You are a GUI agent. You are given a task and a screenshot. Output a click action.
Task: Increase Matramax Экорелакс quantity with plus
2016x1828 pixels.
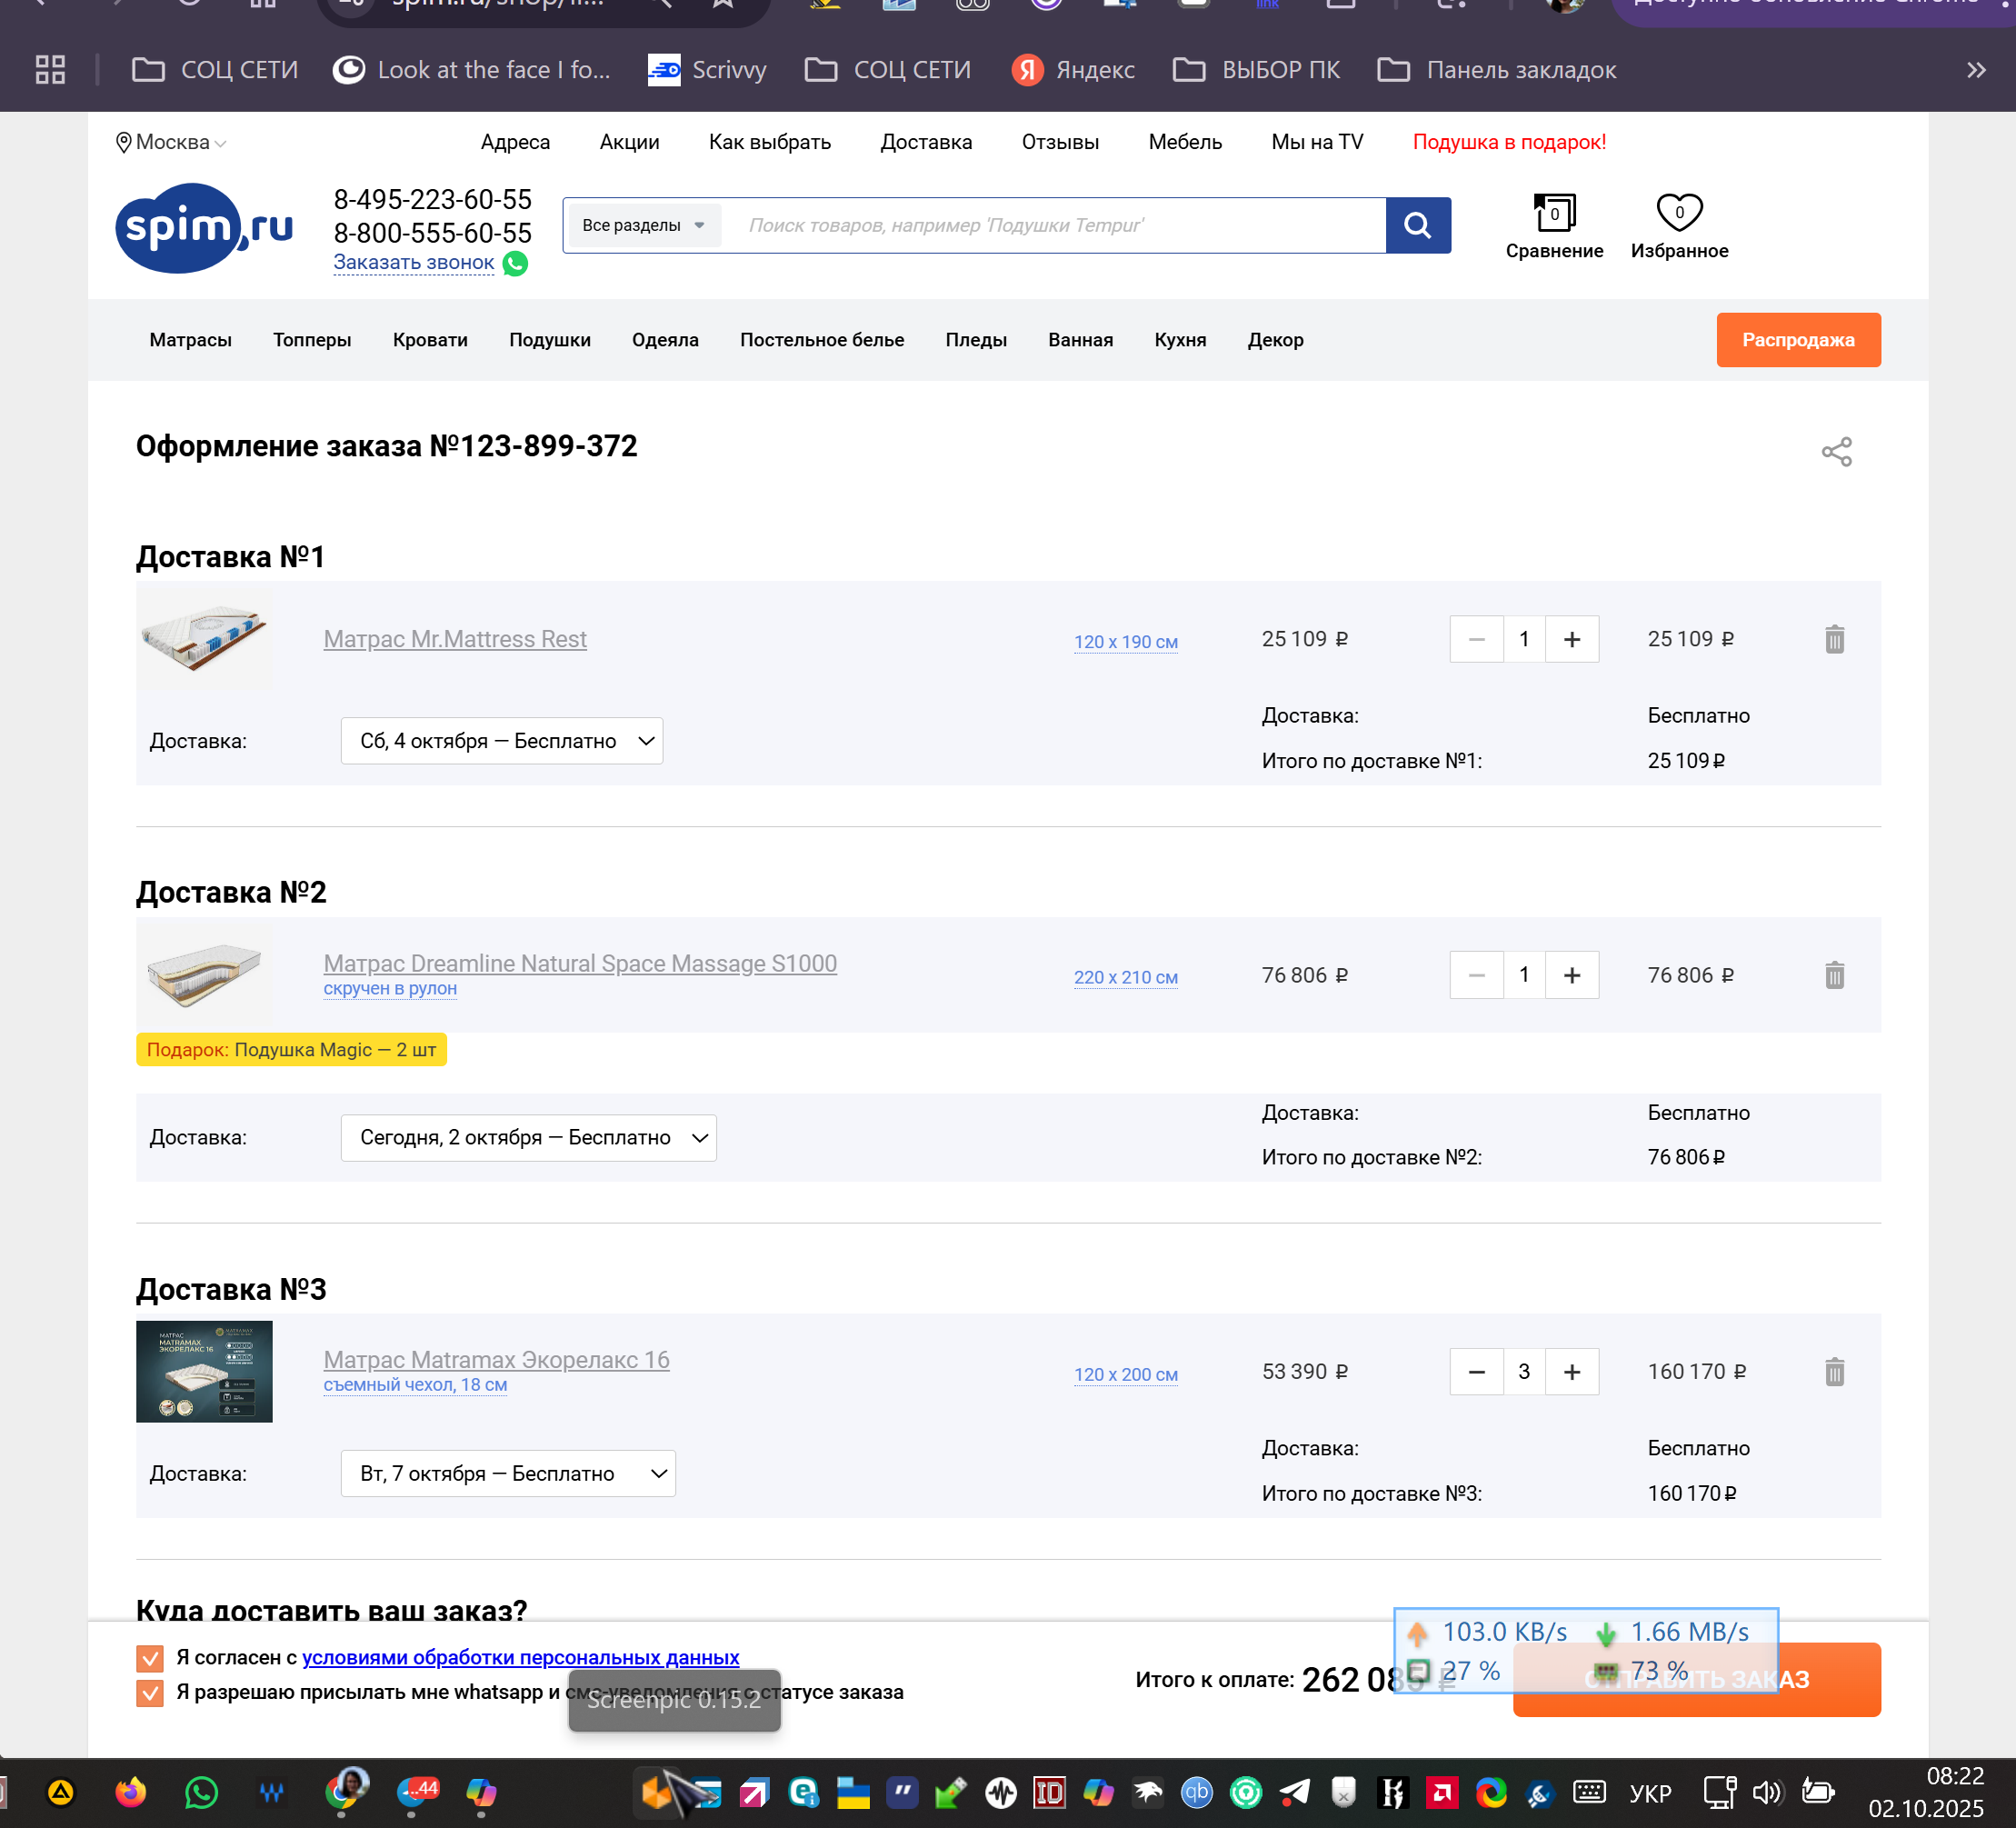click(x=1572, y=1371)
